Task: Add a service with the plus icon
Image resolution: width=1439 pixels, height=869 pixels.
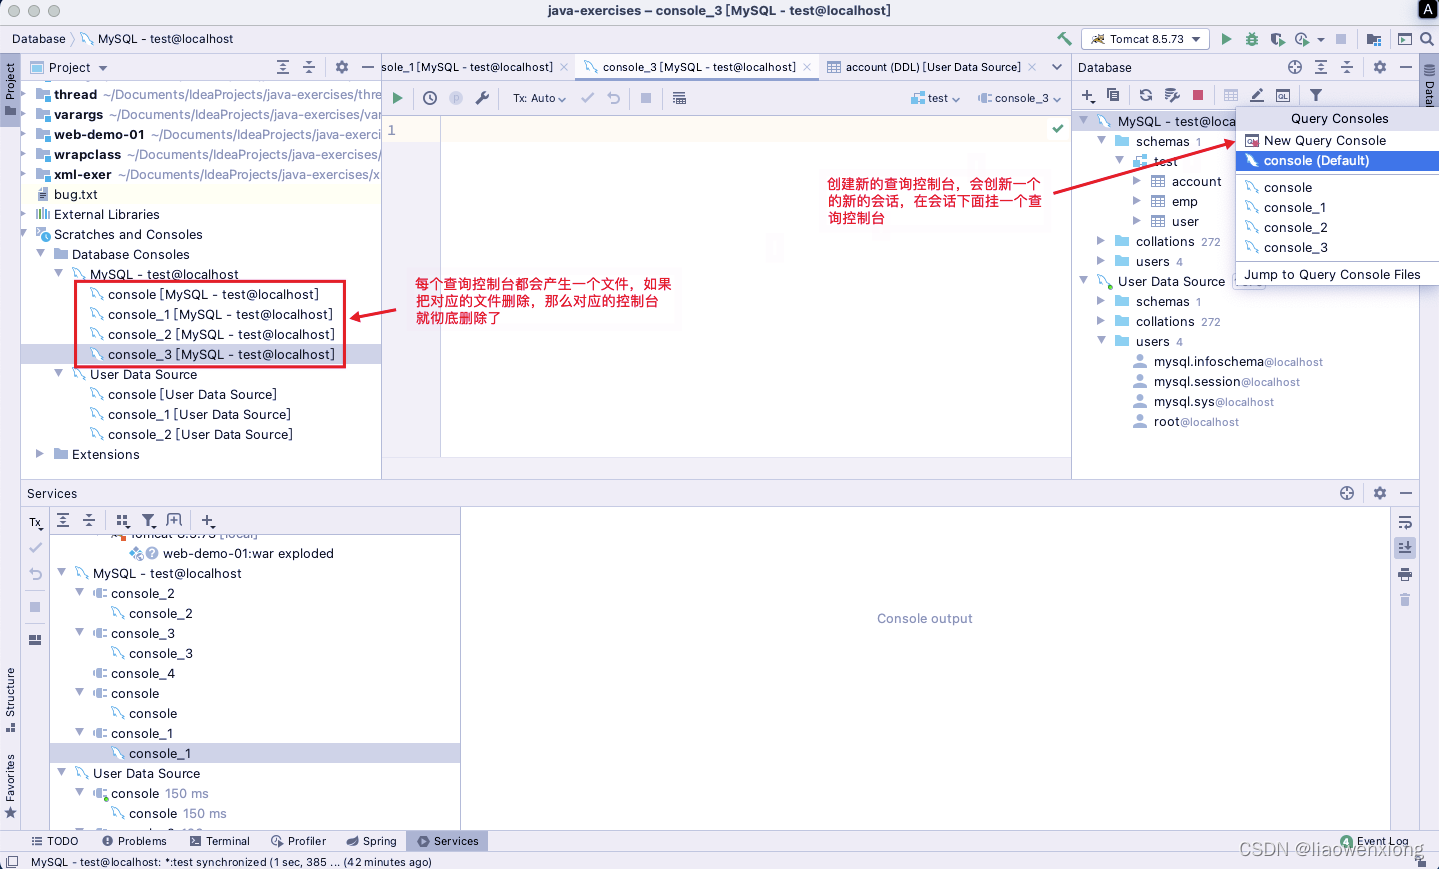Action: (x=208, y=520)
